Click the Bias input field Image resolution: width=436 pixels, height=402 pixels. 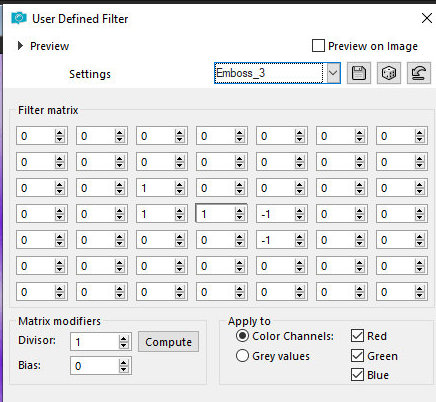tap(95, 366)
